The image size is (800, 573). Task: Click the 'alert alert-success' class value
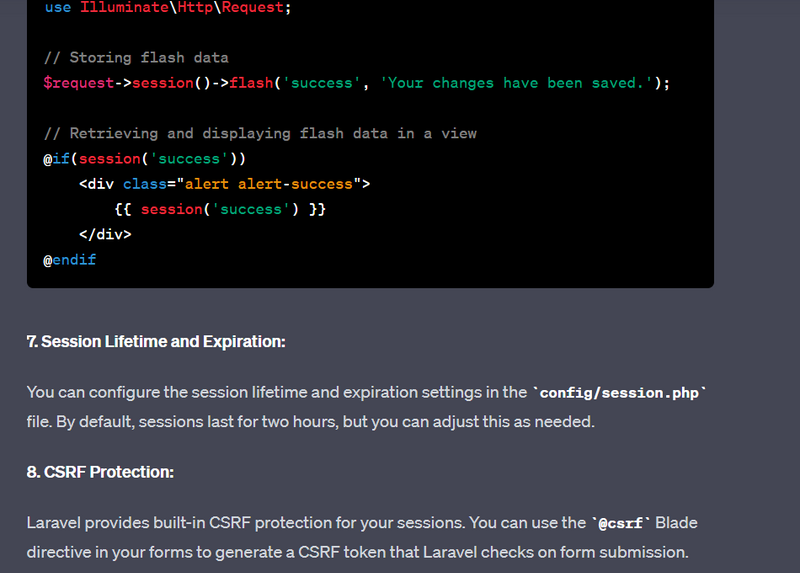point(269,184)
